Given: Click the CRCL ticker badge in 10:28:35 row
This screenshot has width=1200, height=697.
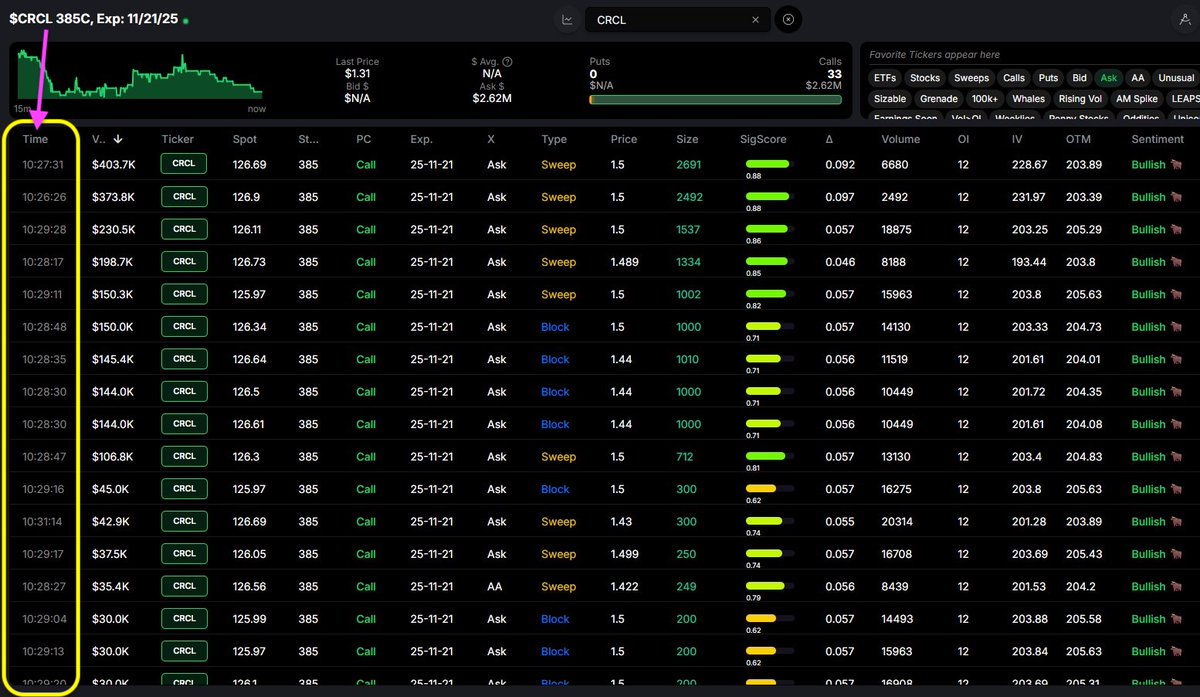Looking at the screenshot, I should coord(184,359).
